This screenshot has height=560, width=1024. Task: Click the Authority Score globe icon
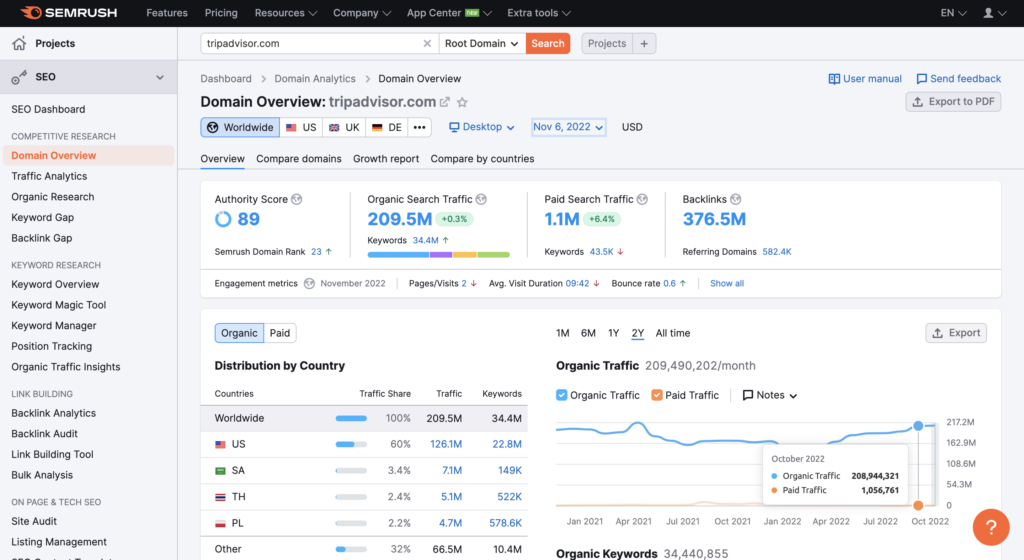[x=296, y=199]
